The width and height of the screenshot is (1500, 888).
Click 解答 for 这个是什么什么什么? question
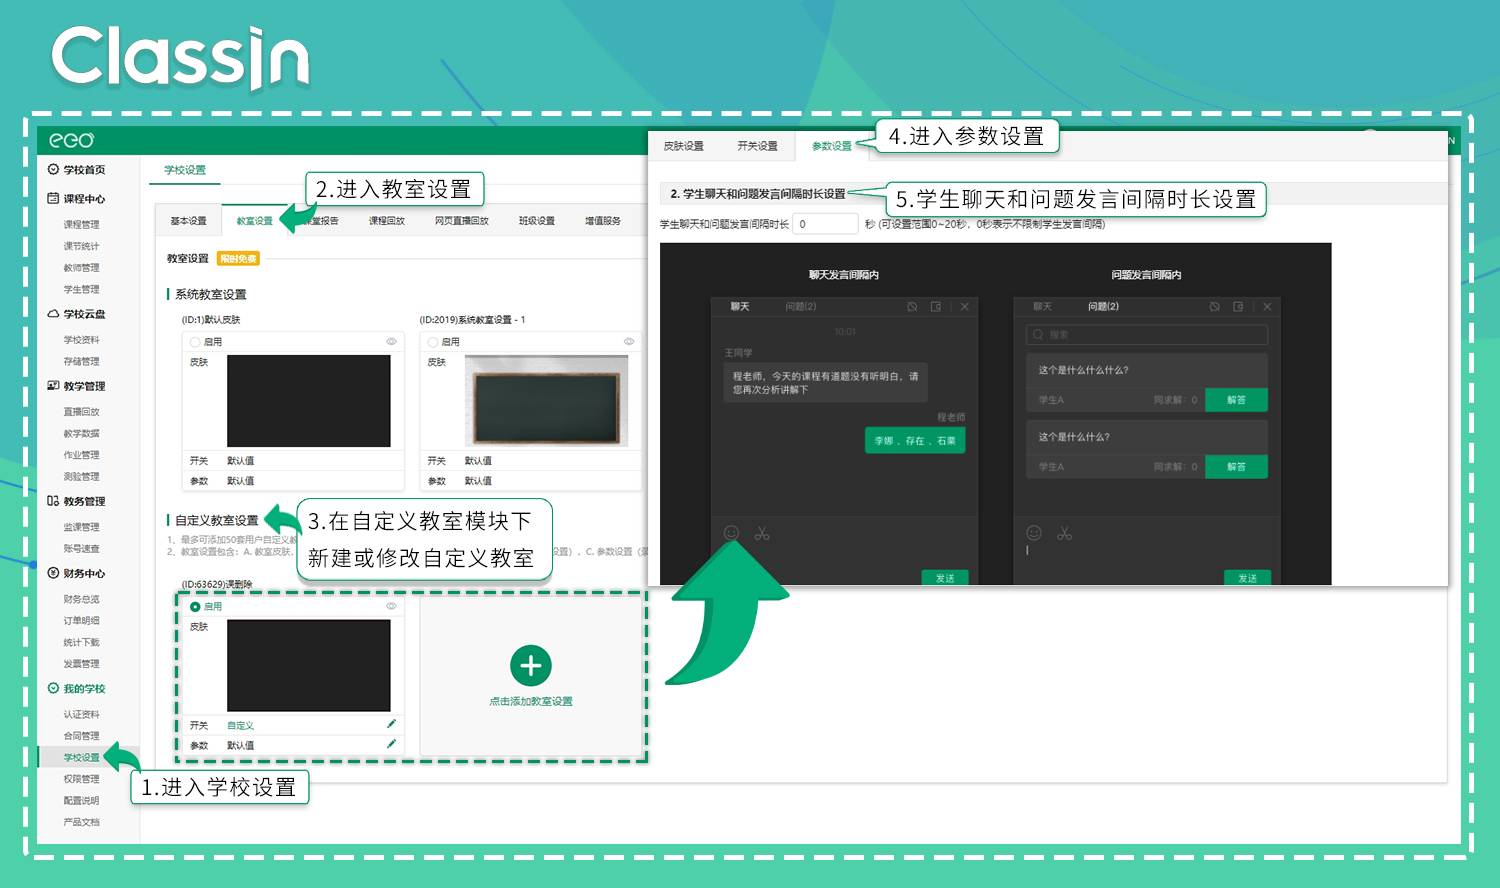tap(1236, 400)
